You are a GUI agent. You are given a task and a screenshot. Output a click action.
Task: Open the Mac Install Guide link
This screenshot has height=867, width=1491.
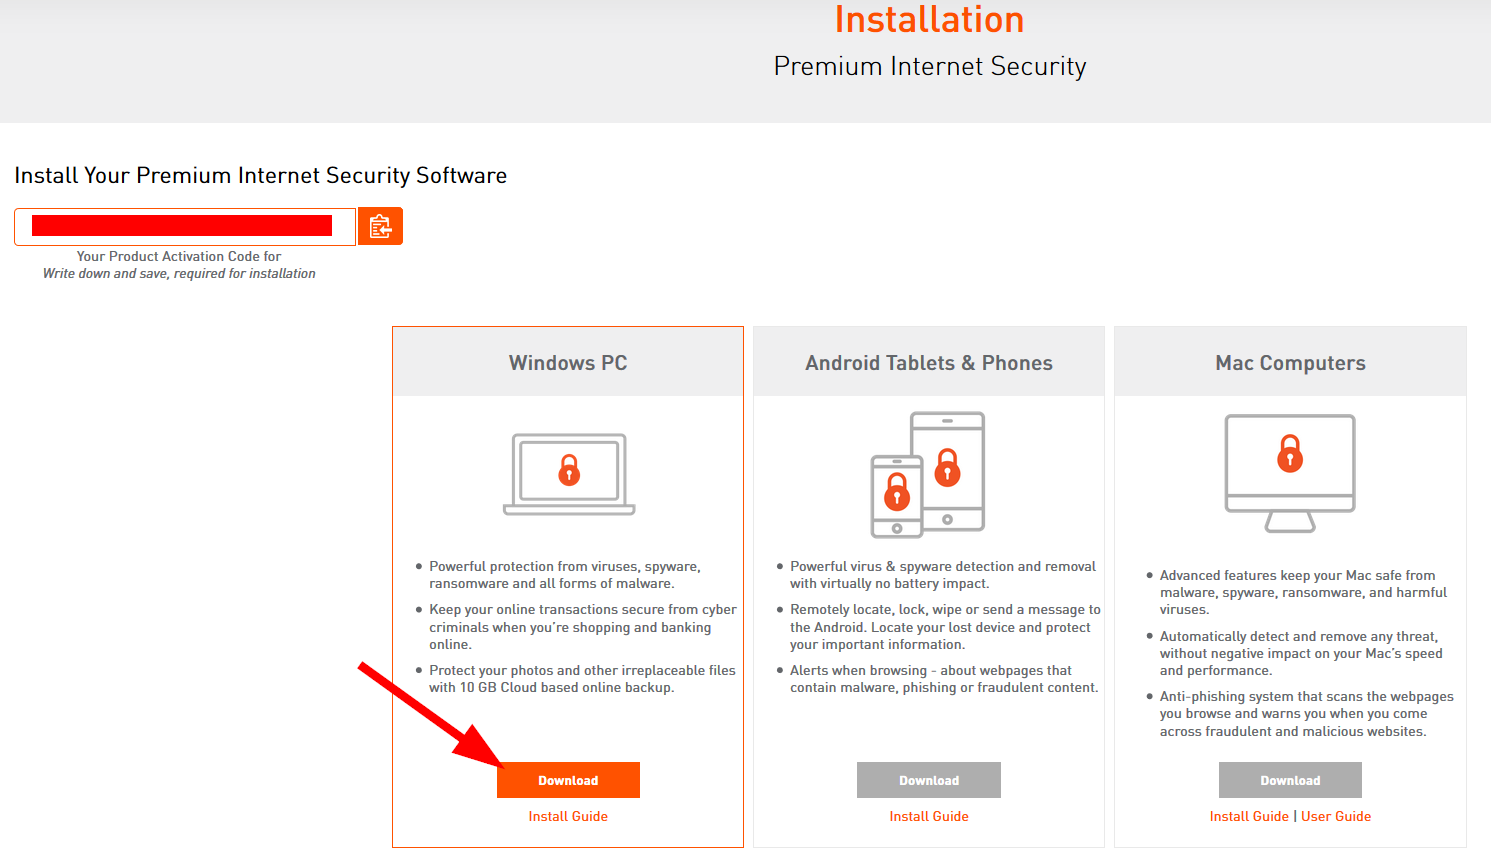pyautogui.click(x=1249, y=816)
